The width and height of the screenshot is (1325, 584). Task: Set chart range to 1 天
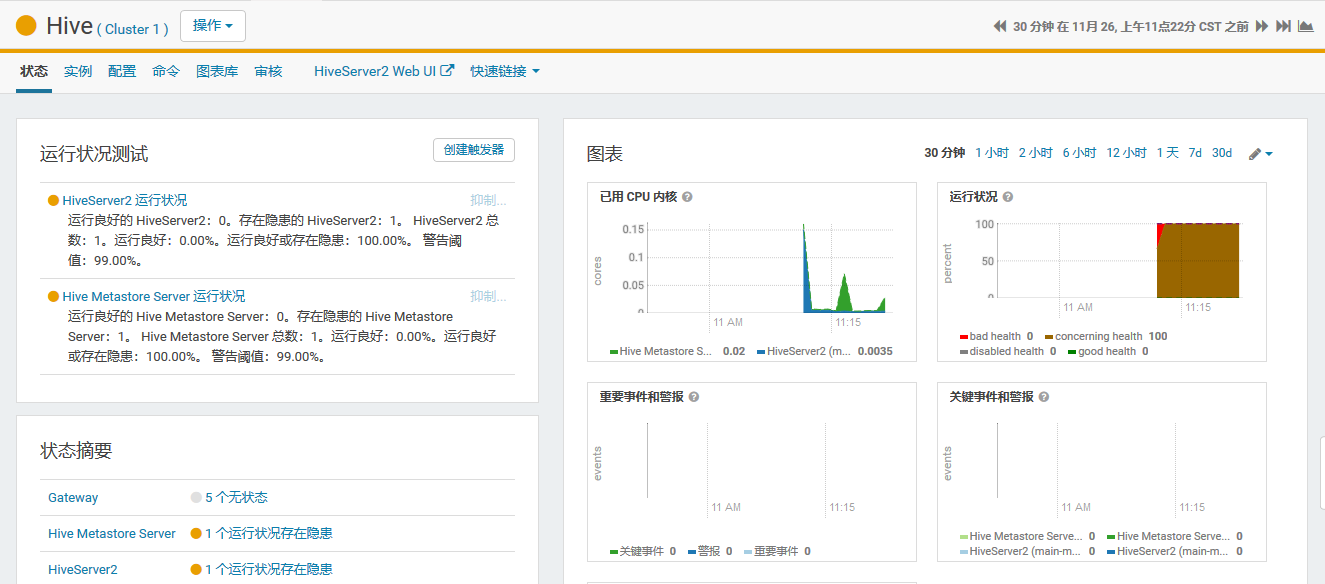pyautogui.click(x=1168, y=153)
